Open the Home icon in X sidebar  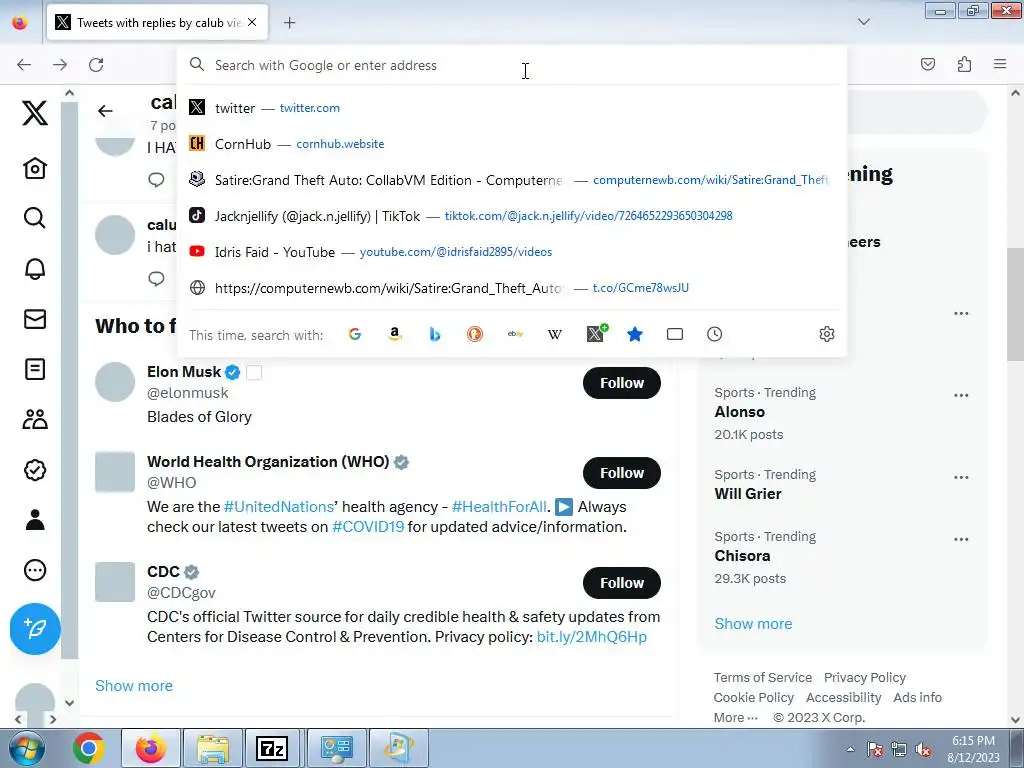coord(35,168)
